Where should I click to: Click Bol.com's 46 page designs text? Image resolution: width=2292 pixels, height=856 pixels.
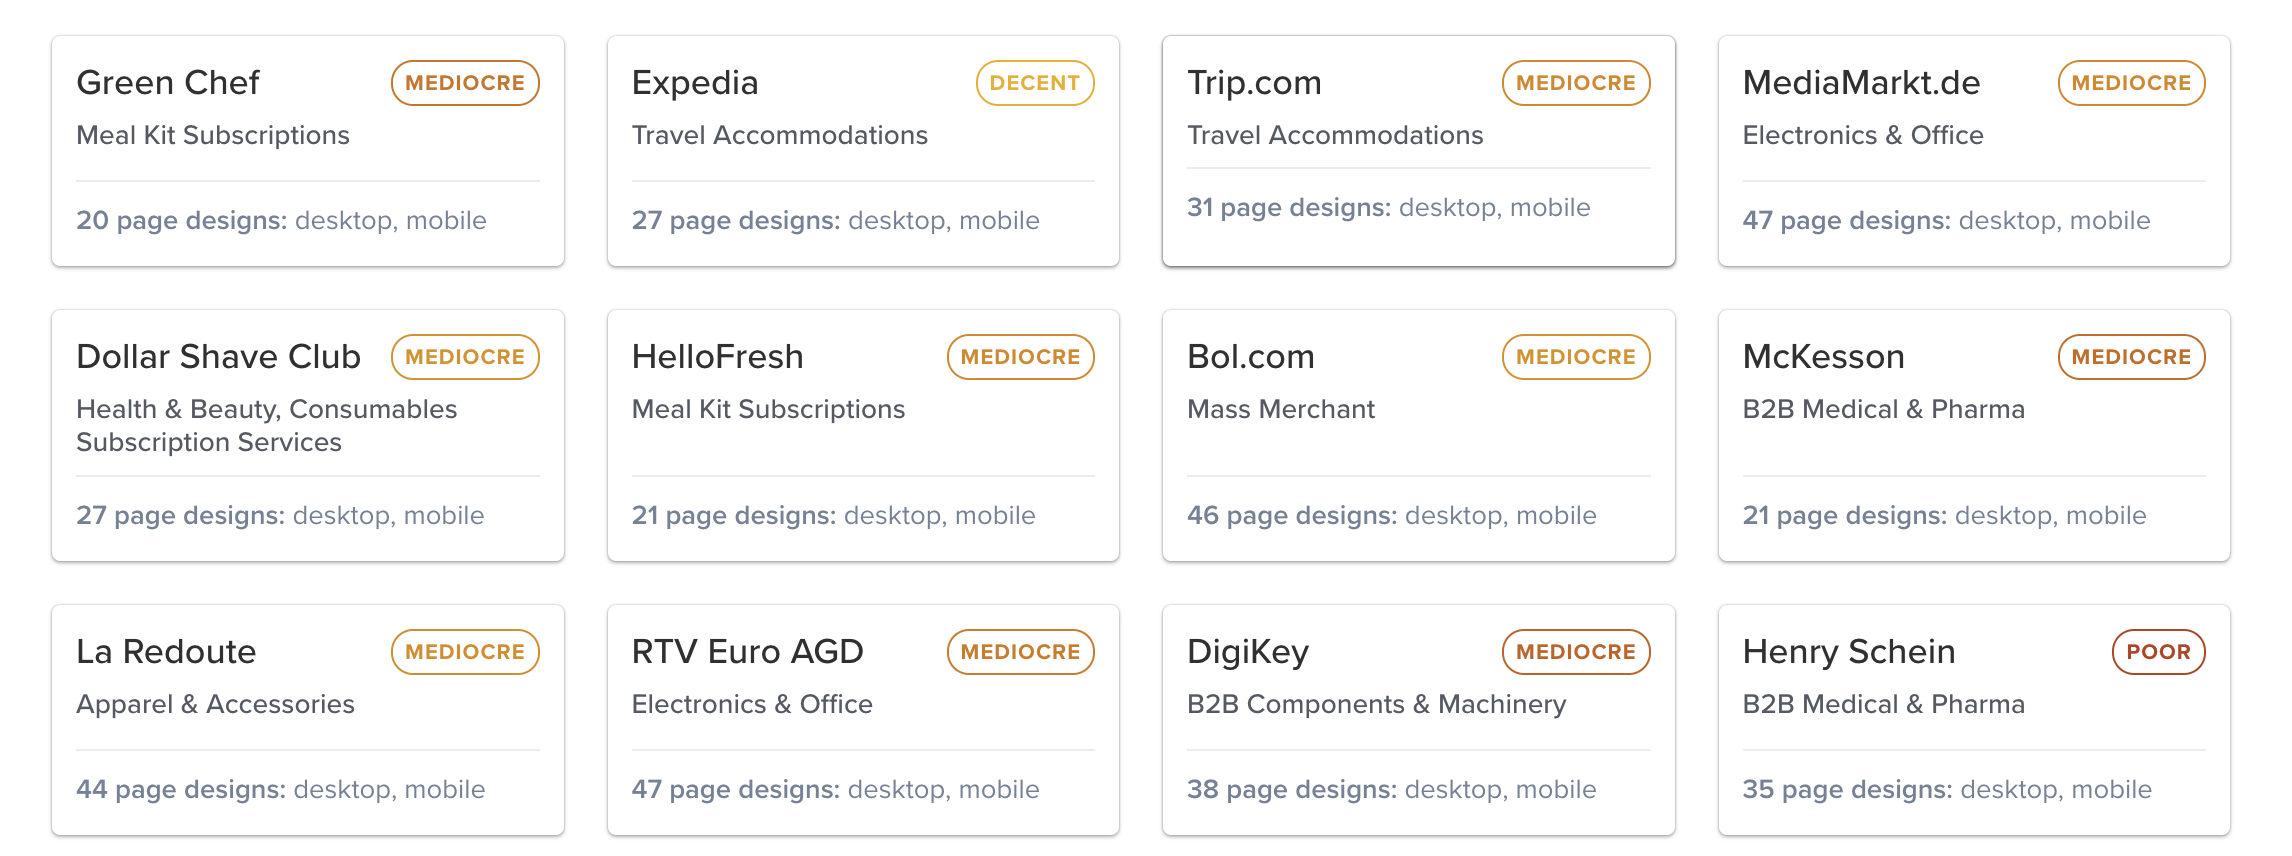click(x=1391, y=516)
